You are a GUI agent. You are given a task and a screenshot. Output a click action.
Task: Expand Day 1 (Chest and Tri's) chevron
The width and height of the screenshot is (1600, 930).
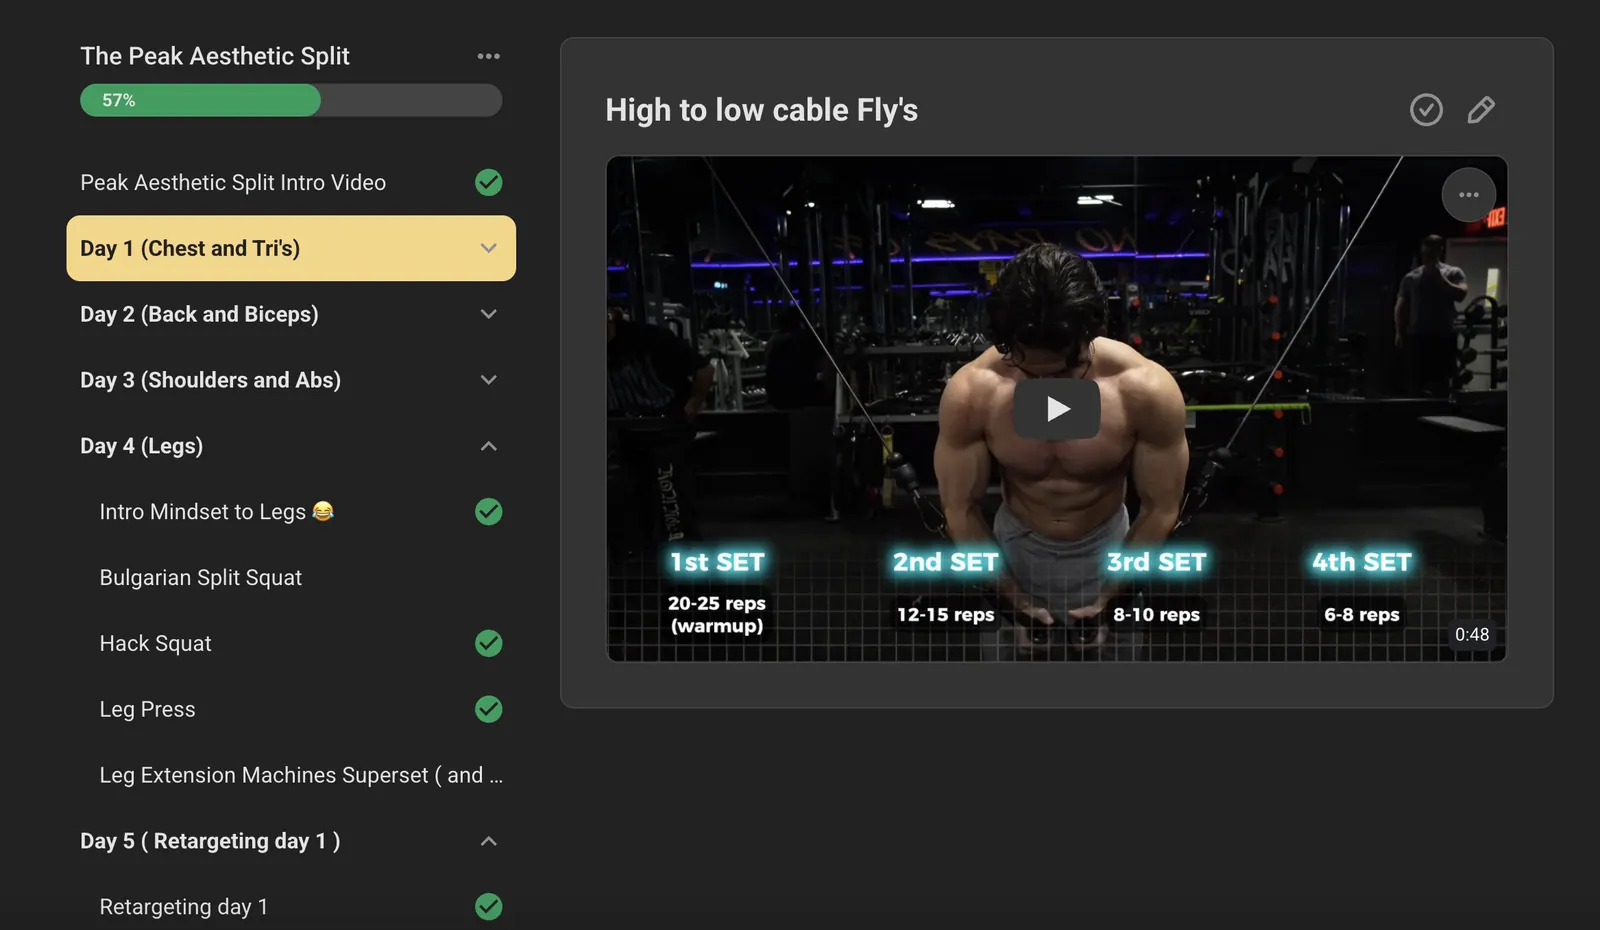(x=488, y=248)
